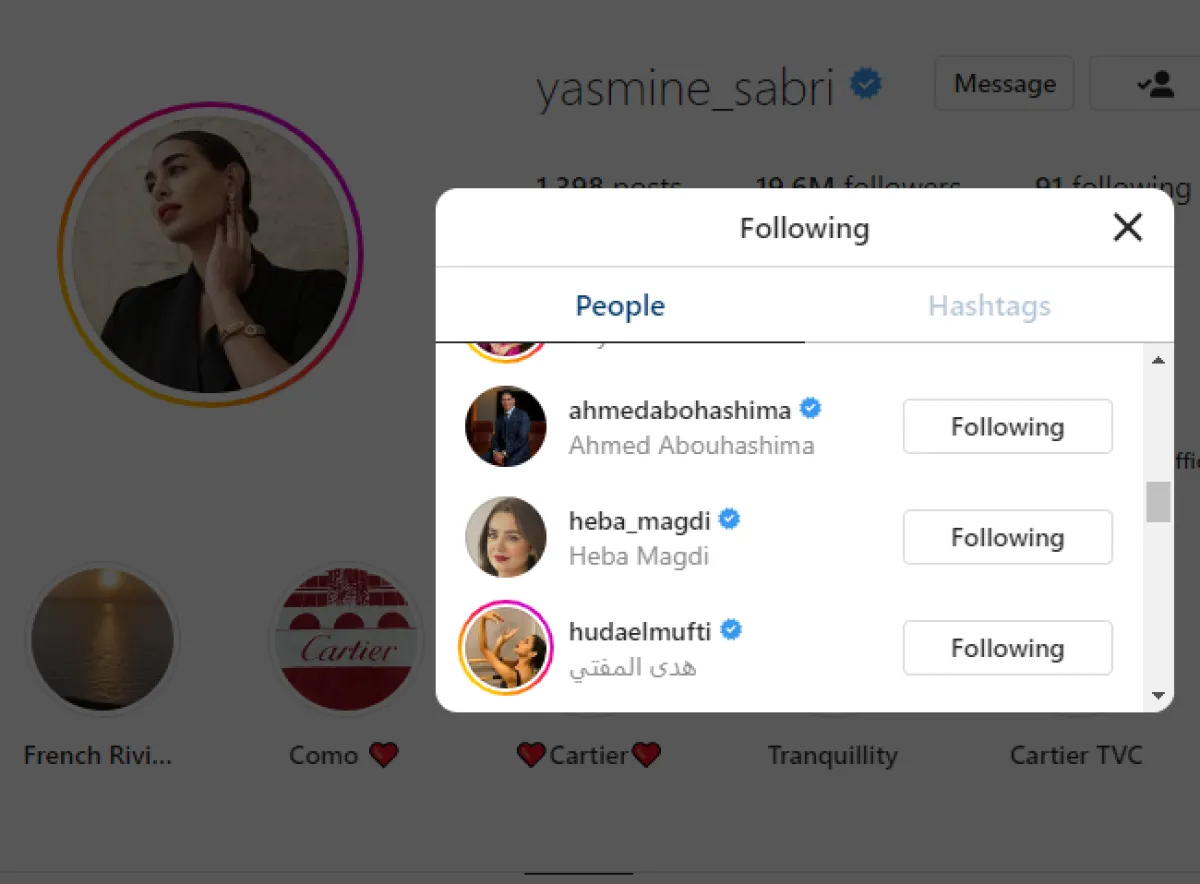This screenshot has height=884, width=1200.
Task: Toggle Following for ahmedabohashima
Action: (x=1007, y=427)
